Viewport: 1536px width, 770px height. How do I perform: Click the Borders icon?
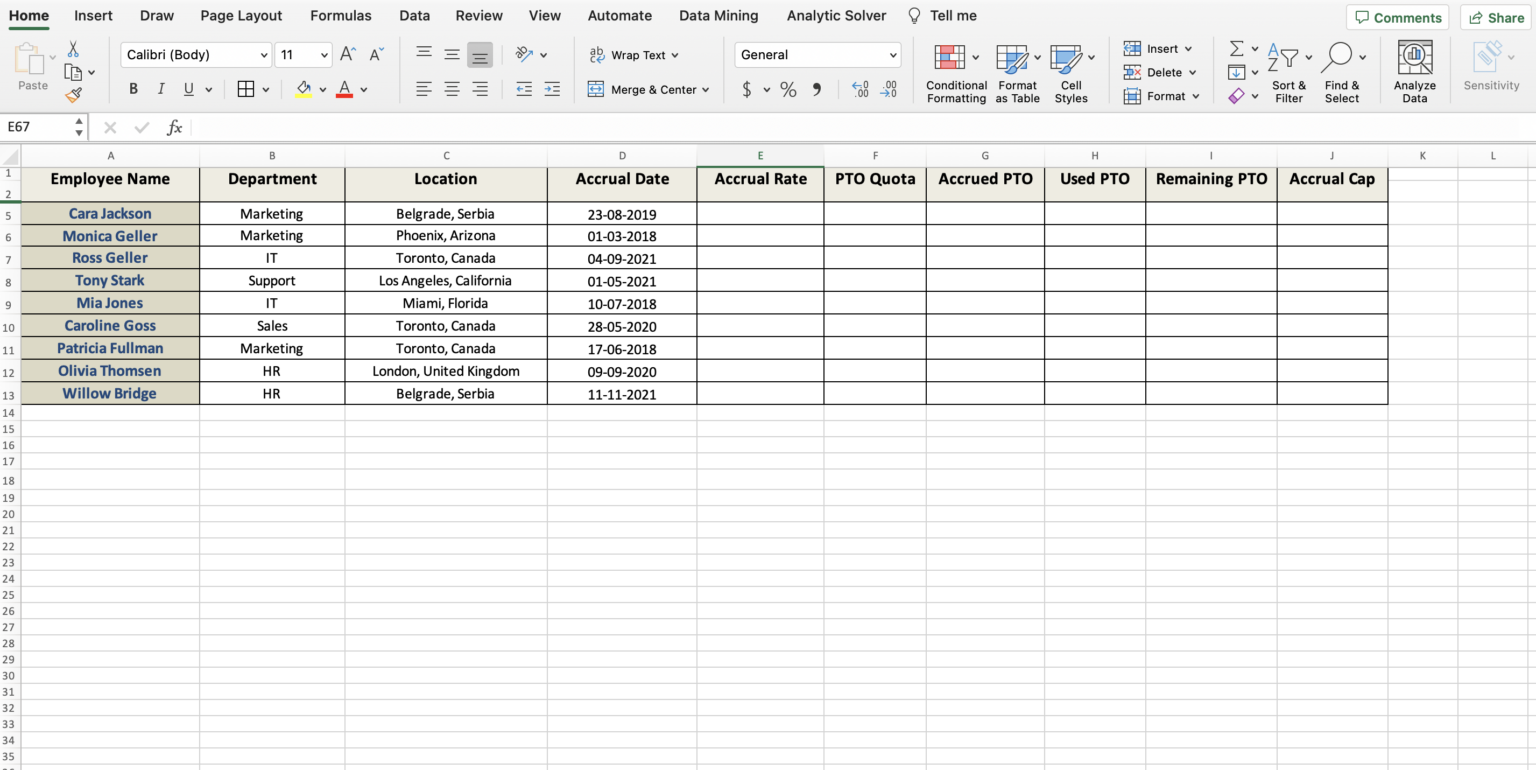[246, 89]
